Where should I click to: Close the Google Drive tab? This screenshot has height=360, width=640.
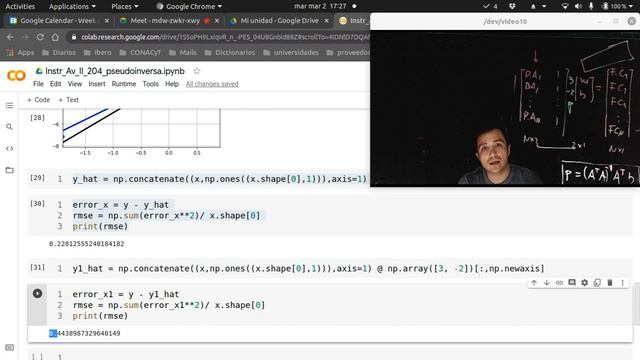coord(326,20)
